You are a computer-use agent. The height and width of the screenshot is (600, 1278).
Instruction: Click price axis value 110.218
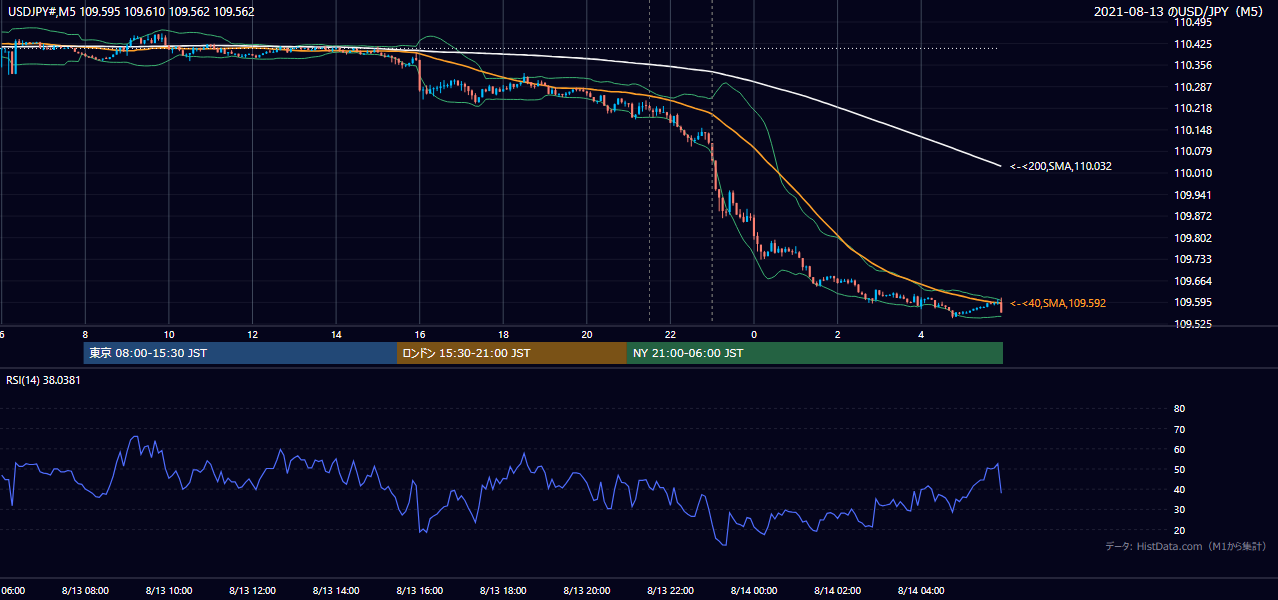pos(1192,109)
